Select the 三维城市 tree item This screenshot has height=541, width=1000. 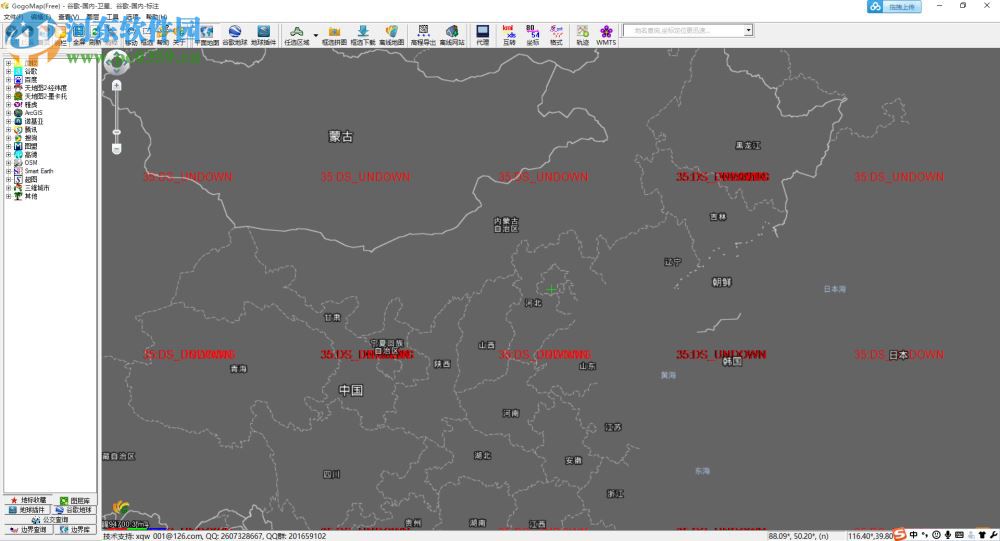[x=37, y=188]
